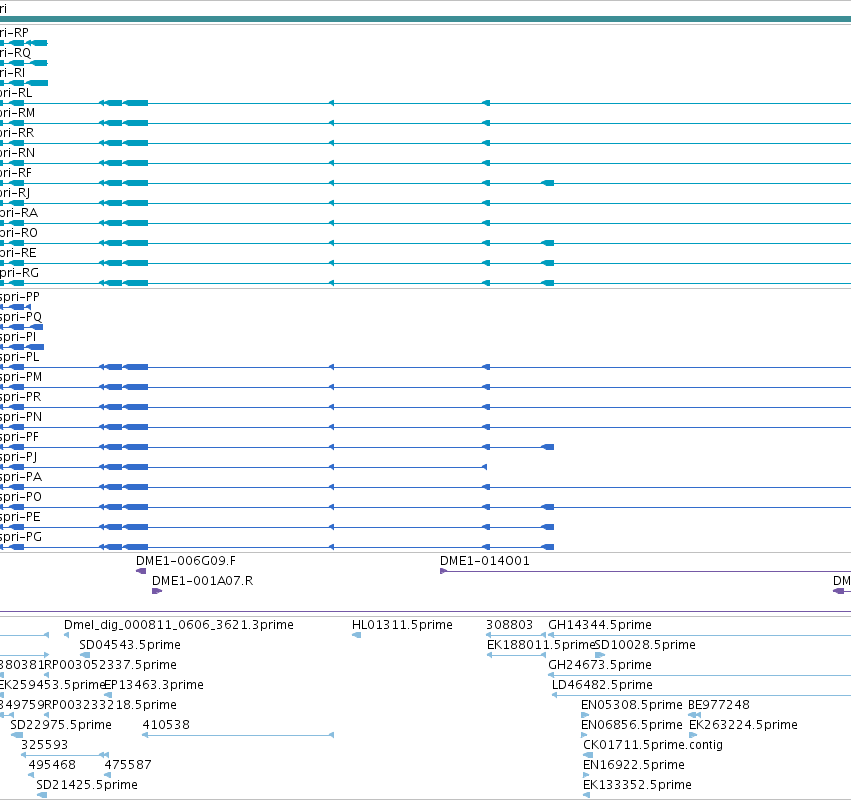Click the EK133352.5prime EST label
Viewport: 851px width, 800px height.
[x=637, y=785]
